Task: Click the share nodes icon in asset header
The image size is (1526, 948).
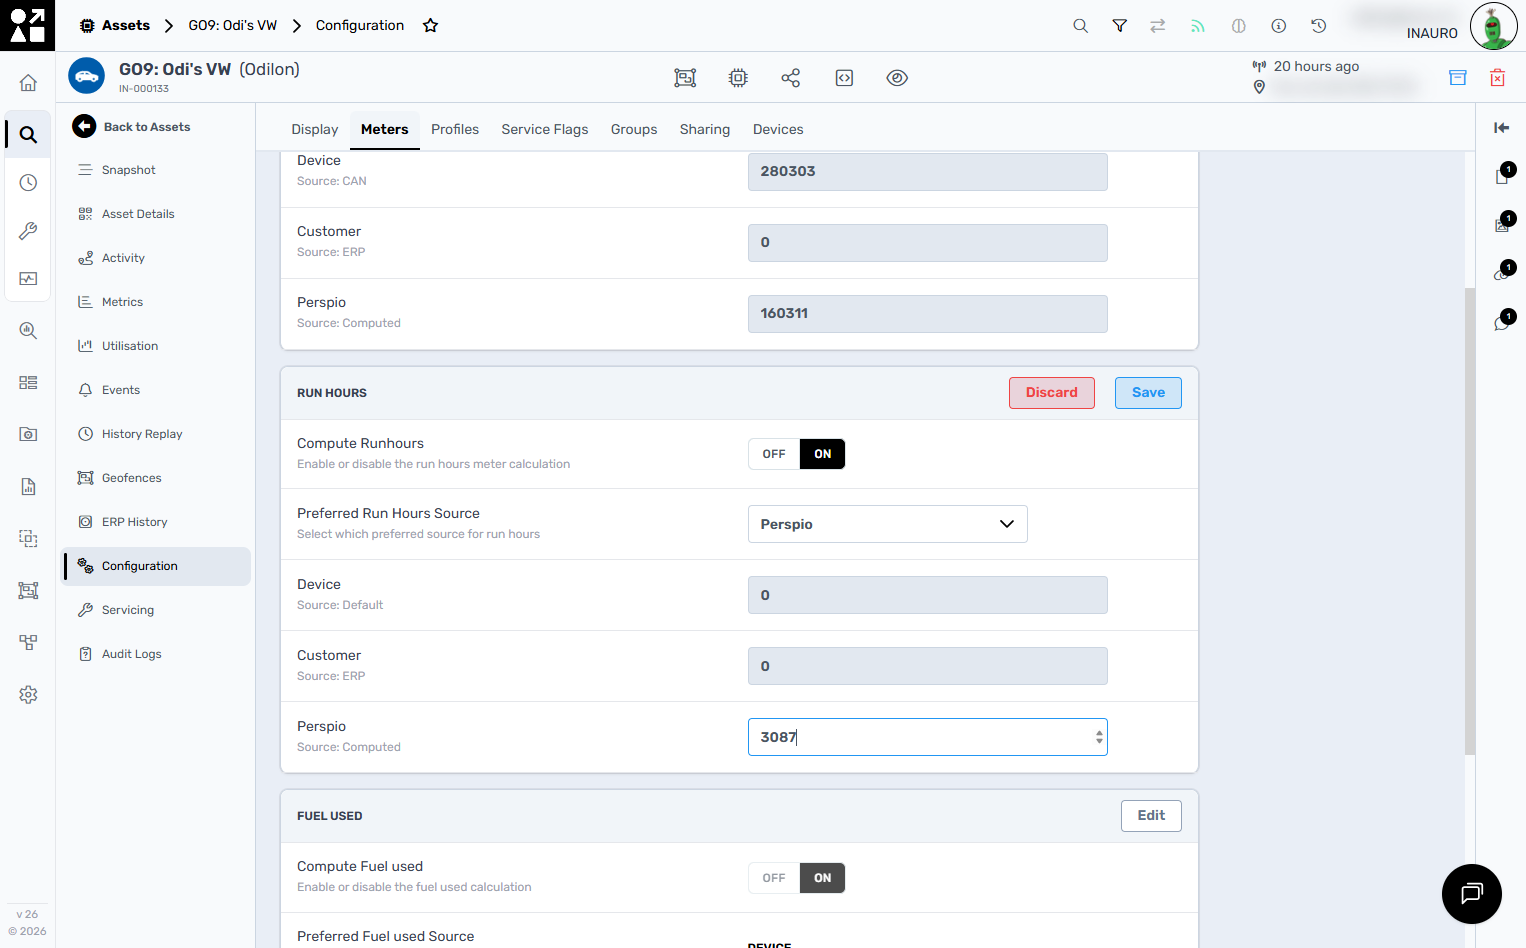Action: [x=791, y=78]
